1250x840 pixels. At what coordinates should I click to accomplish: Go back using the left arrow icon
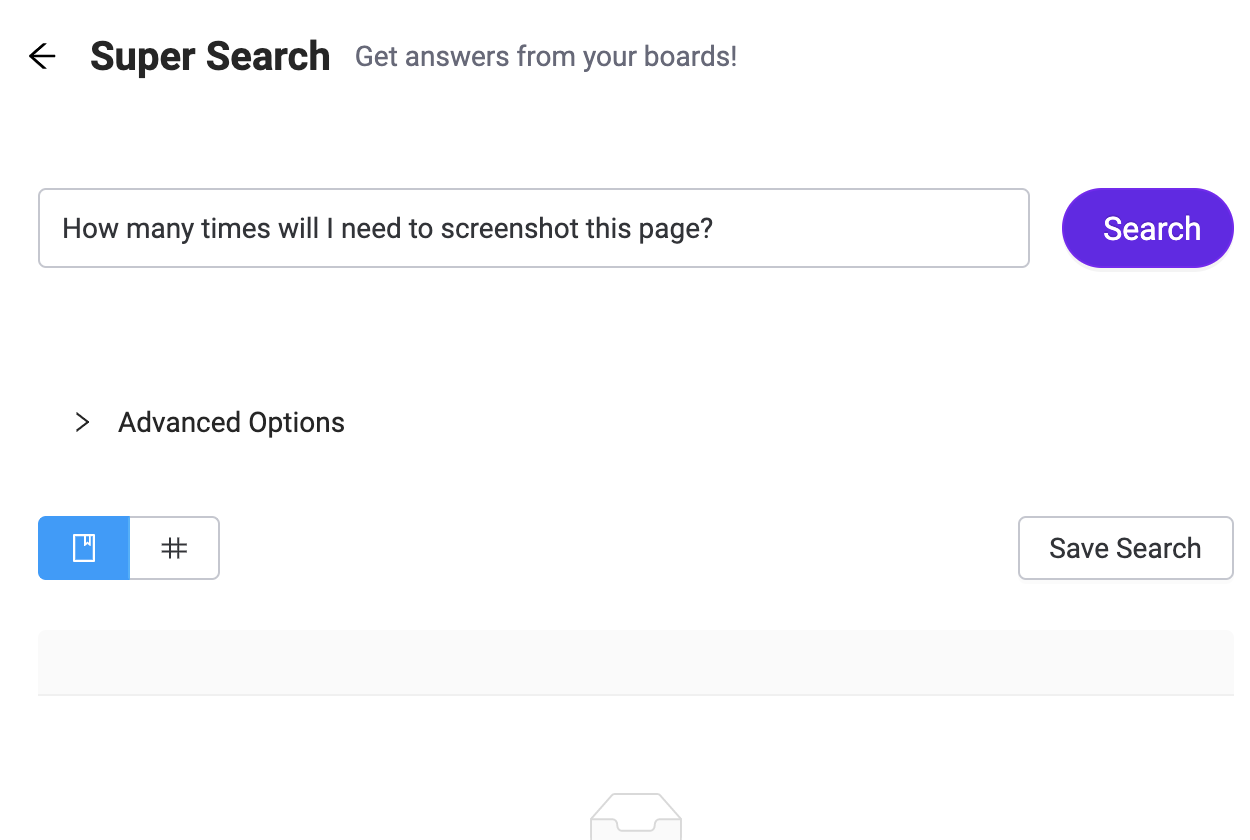coord(42,57)
